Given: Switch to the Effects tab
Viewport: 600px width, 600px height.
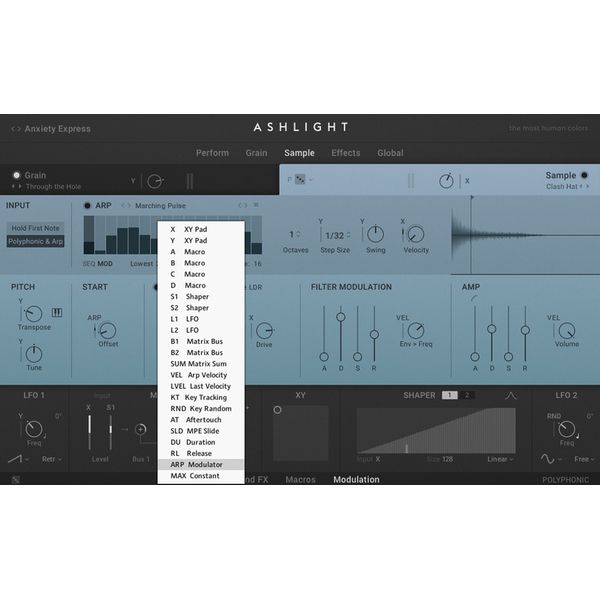Looking at the screenshot, I should point(346,153).
